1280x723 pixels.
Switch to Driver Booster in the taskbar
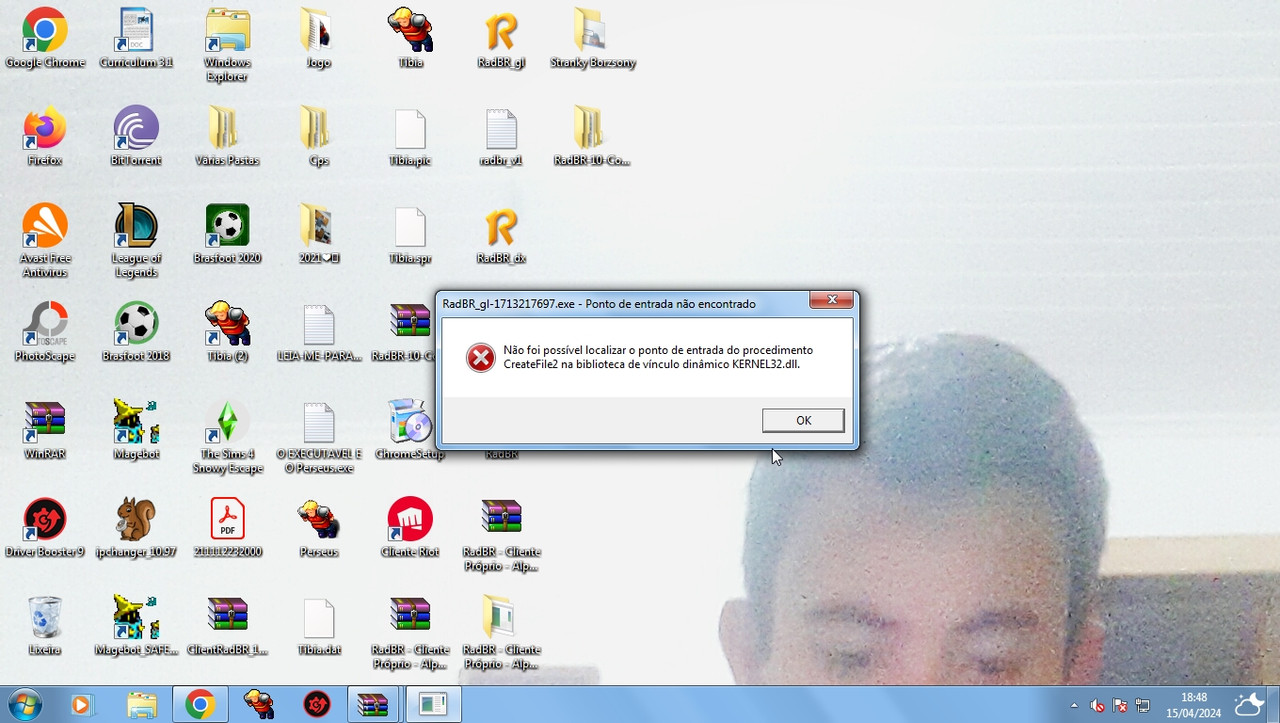pyautogui.click(x=317, y=705)
